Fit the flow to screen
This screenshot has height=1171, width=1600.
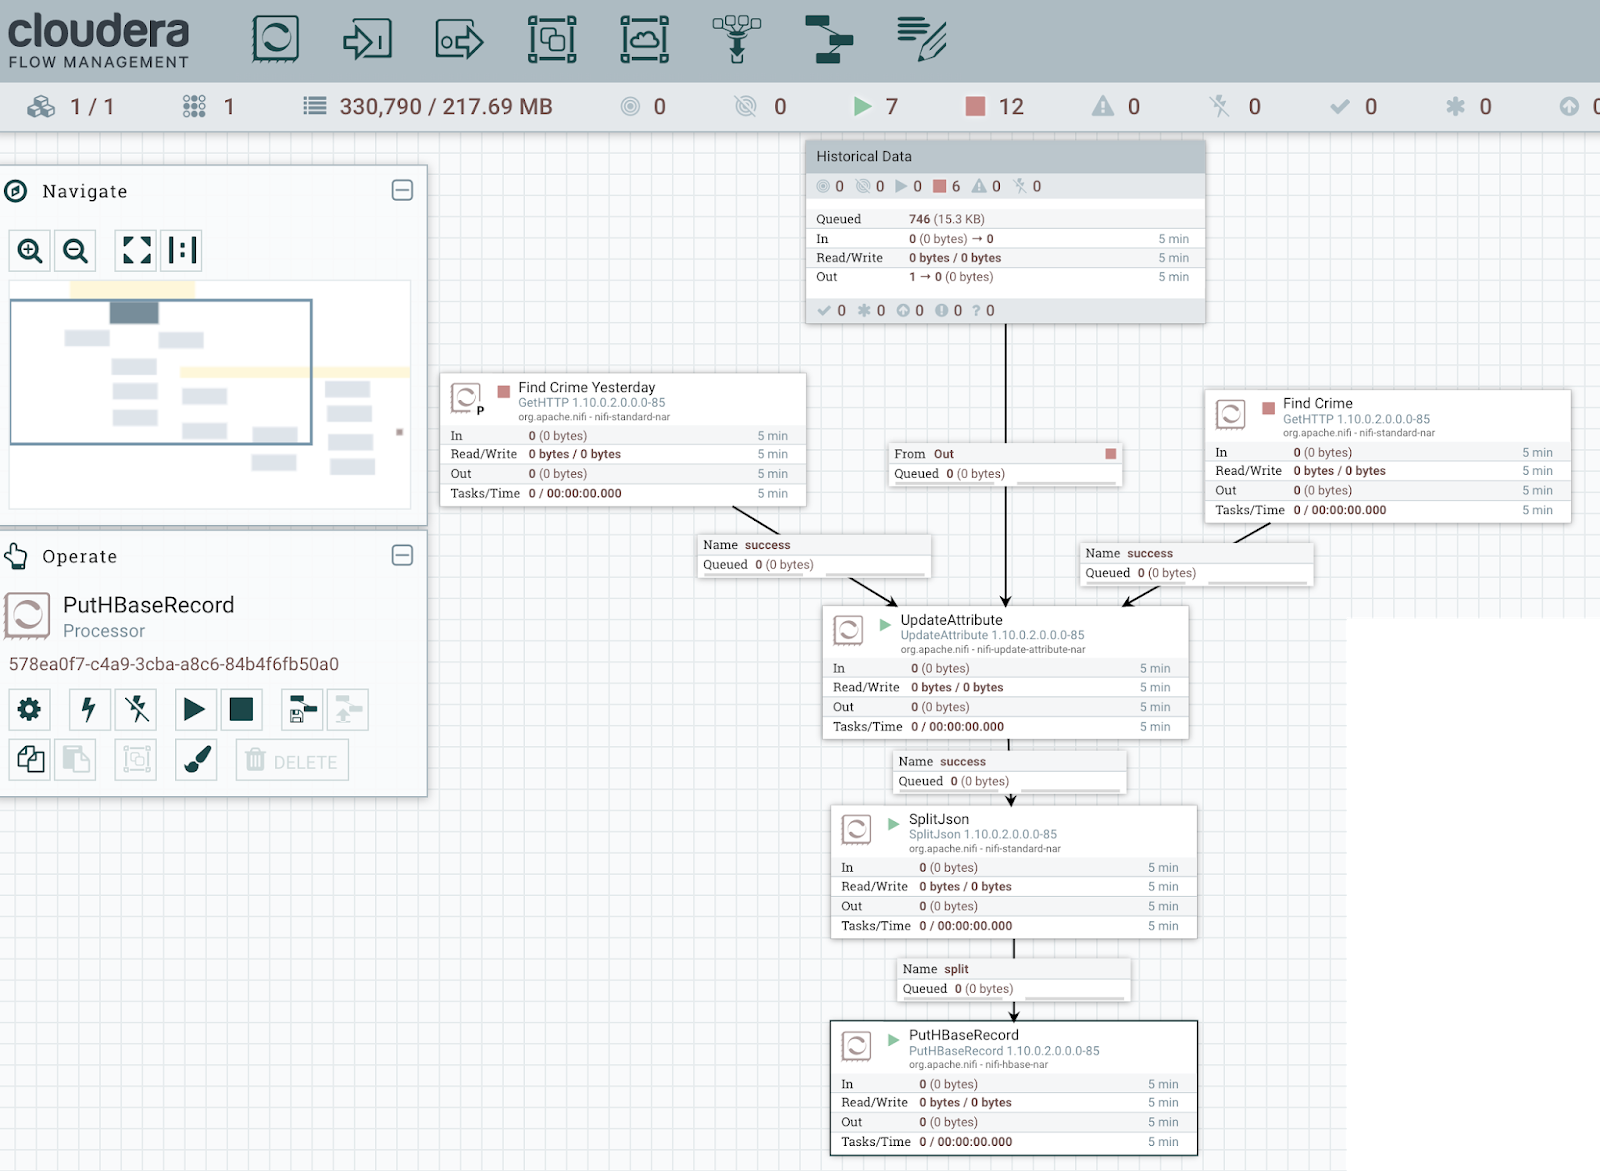coord(137,250)
